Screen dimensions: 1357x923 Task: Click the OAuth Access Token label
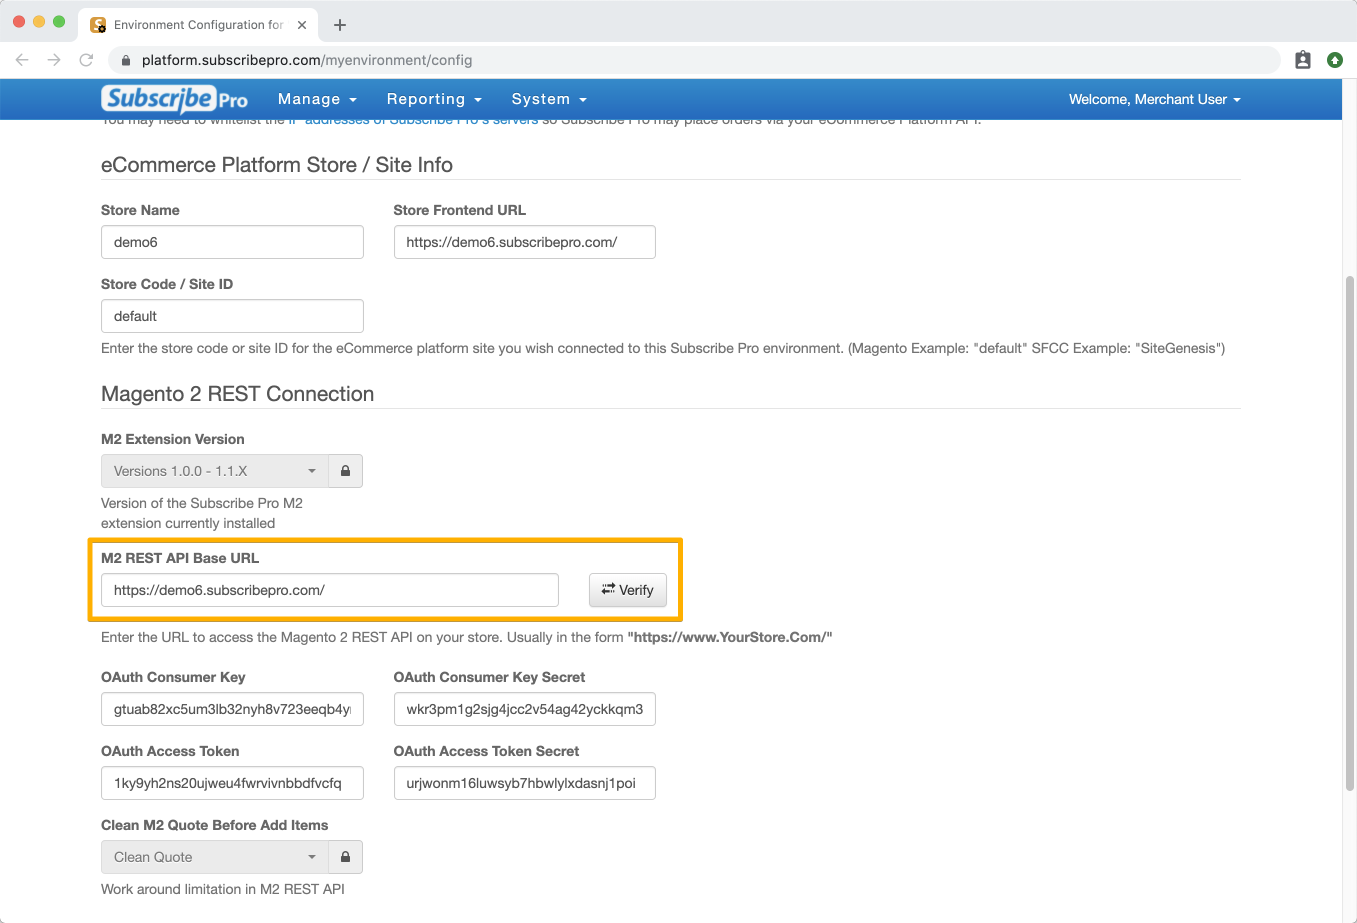click(x=170, y=751)
